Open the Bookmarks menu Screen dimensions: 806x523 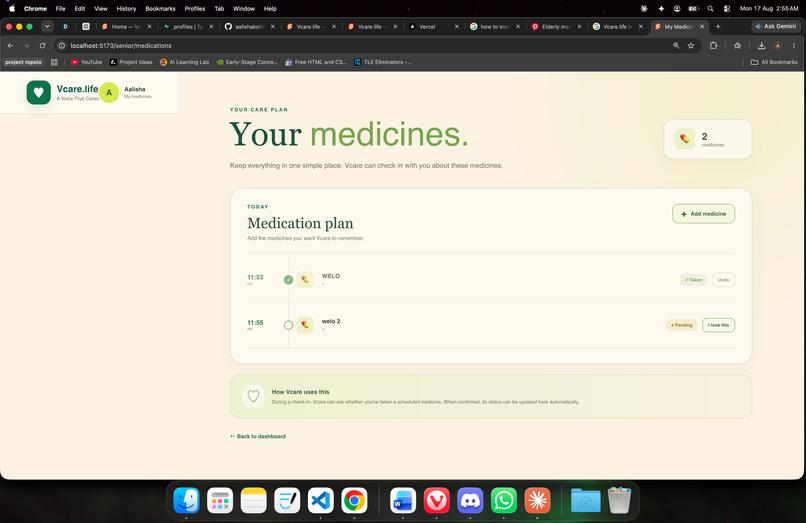pos(160,9)
